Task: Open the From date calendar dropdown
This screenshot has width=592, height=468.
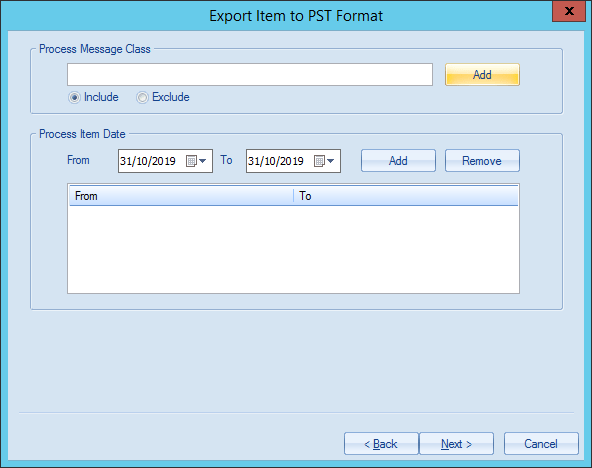Action: (197, 161)
